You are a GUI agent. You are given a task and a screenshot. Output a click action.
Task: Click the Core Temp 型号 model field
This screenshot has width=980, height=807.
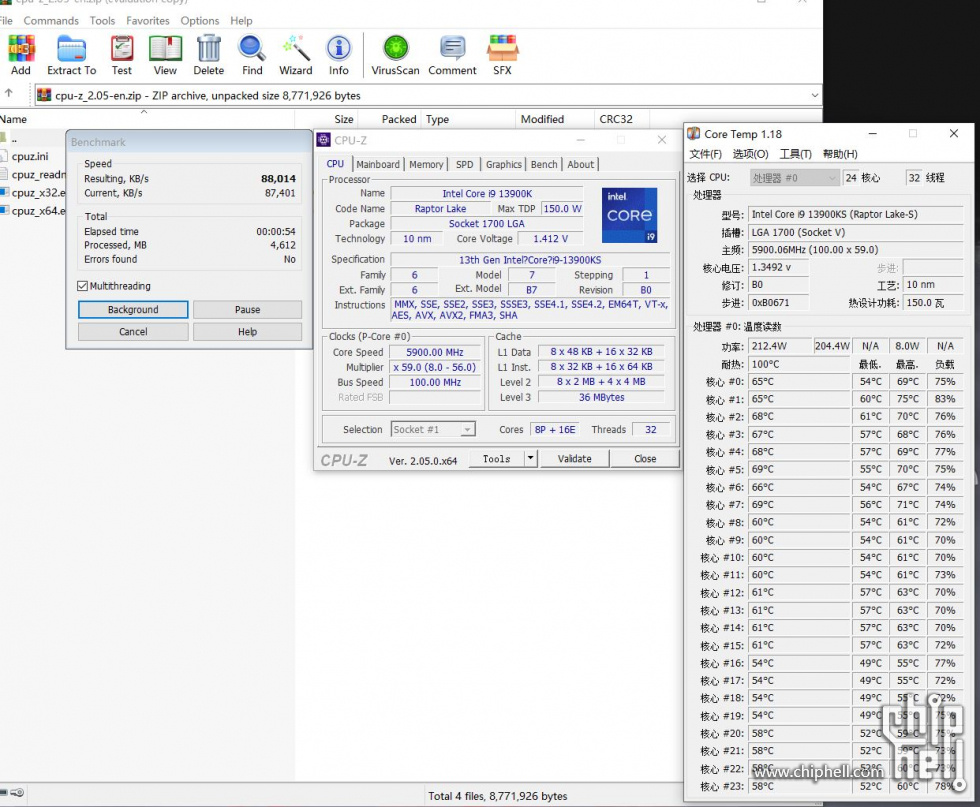[856, 214]
